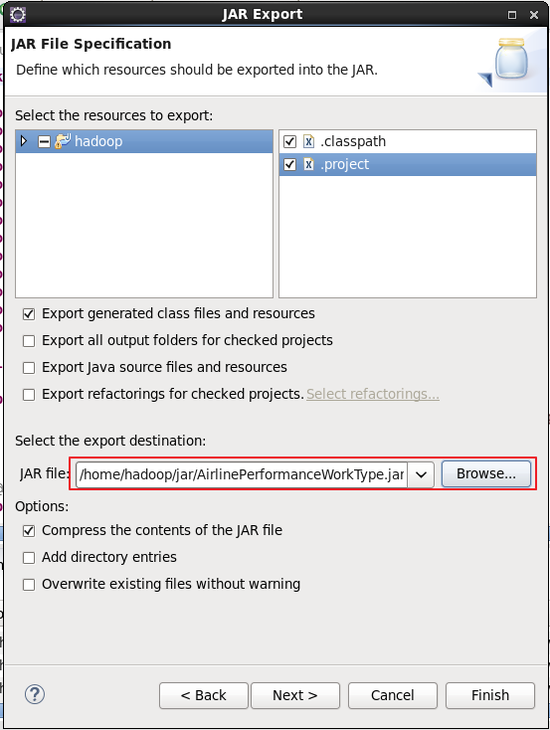Click the hadoop project folder icon
550x730 pixels.
click(63, 141)
